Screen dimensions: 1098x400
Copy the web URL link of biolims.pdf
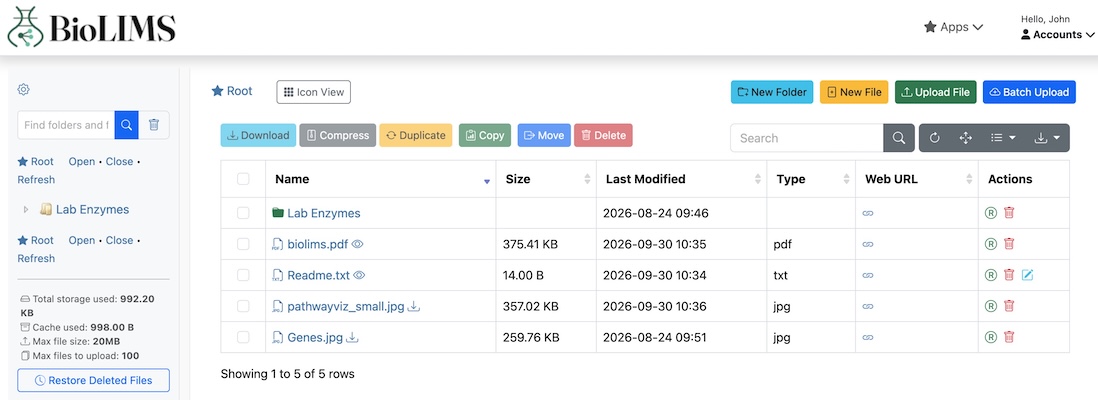tap(868, 244)
